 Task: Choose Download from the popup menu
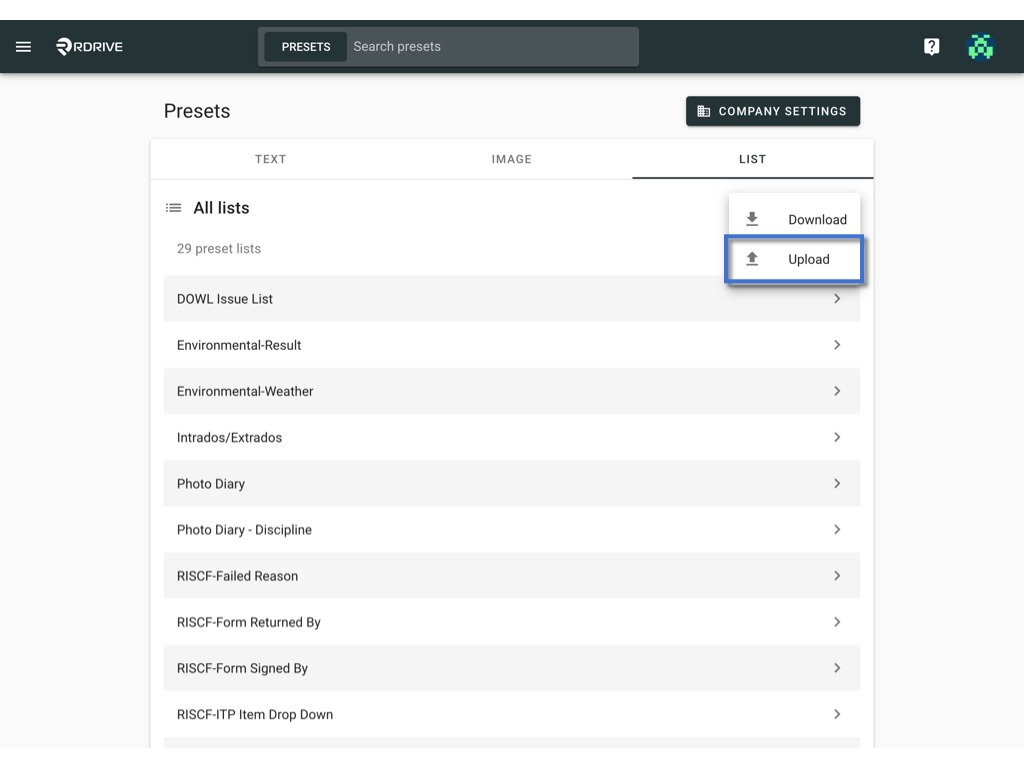point(794,219)
